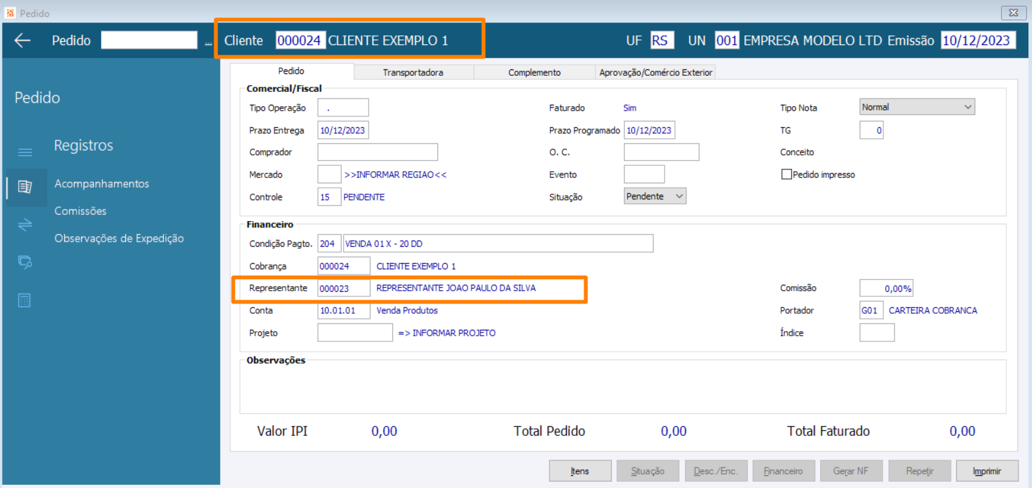Click the Mercado code field
Image resolution: width=1033 pixels, height=492 pixels.
coord(329,175)
